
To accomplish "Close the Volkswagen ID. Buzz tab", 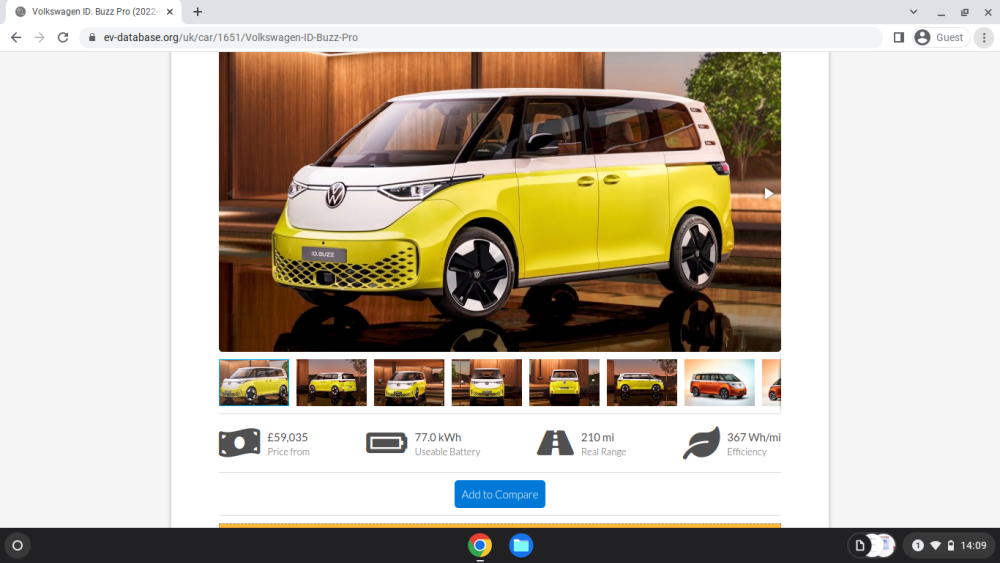I will click(x=170, y=11).
